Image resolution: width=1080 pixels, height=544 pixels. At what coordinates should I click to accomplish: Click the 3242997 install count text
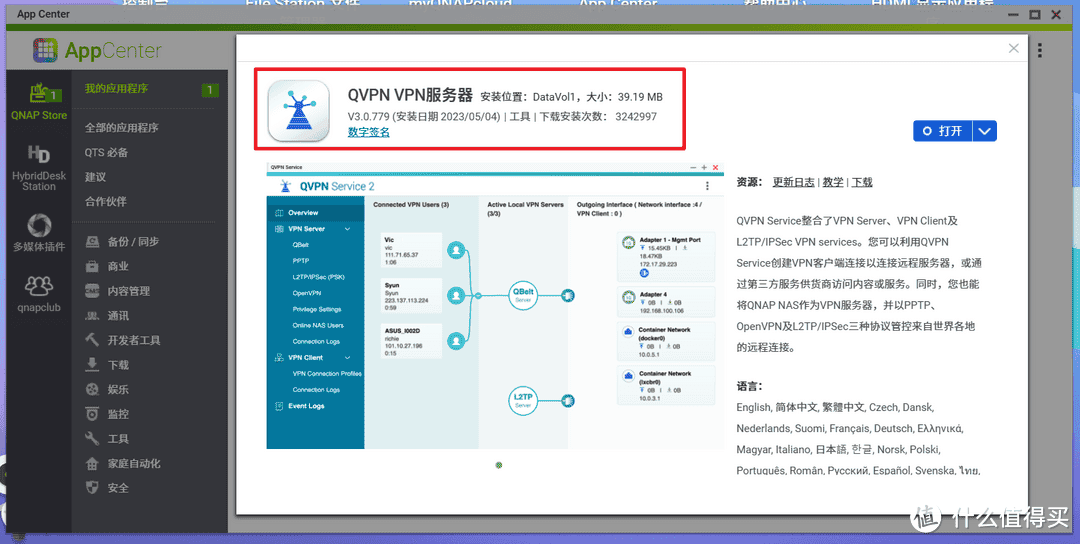(636, 116)
